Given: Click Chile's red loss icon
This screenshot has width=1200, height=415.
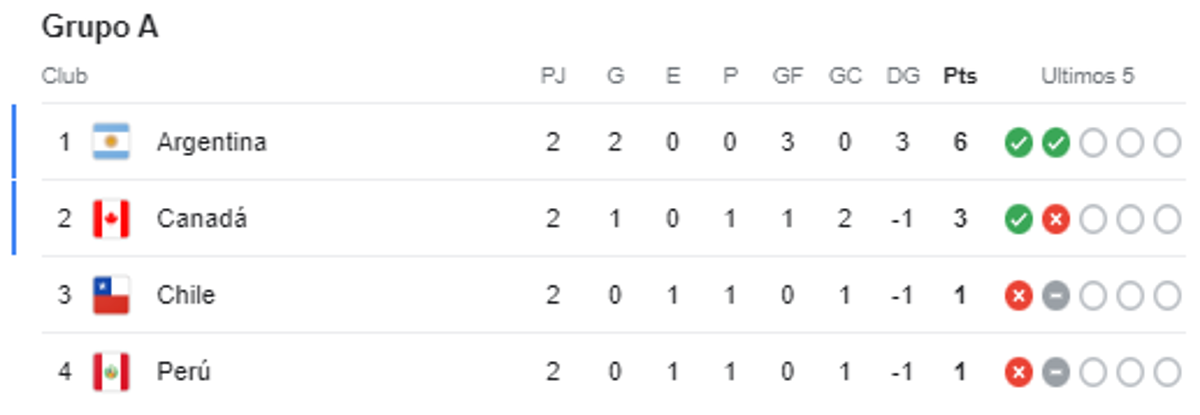Looking at the screenshot, I should pos(1018,296).
